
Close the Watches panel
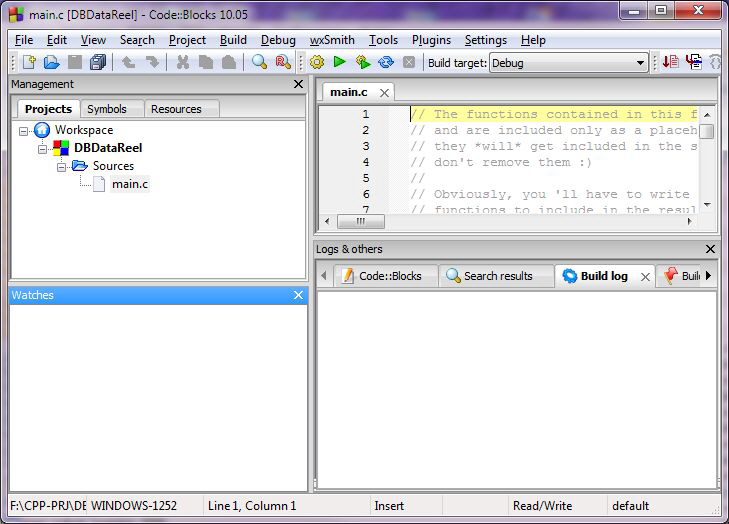coord(298,295)
